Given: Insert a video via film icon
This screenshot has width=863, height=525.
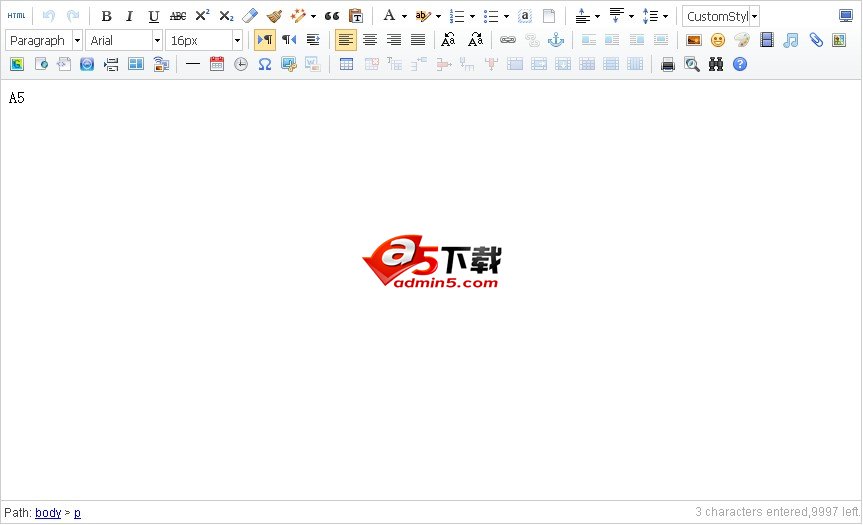Looking at the screenshot, I should pos(767,40).
